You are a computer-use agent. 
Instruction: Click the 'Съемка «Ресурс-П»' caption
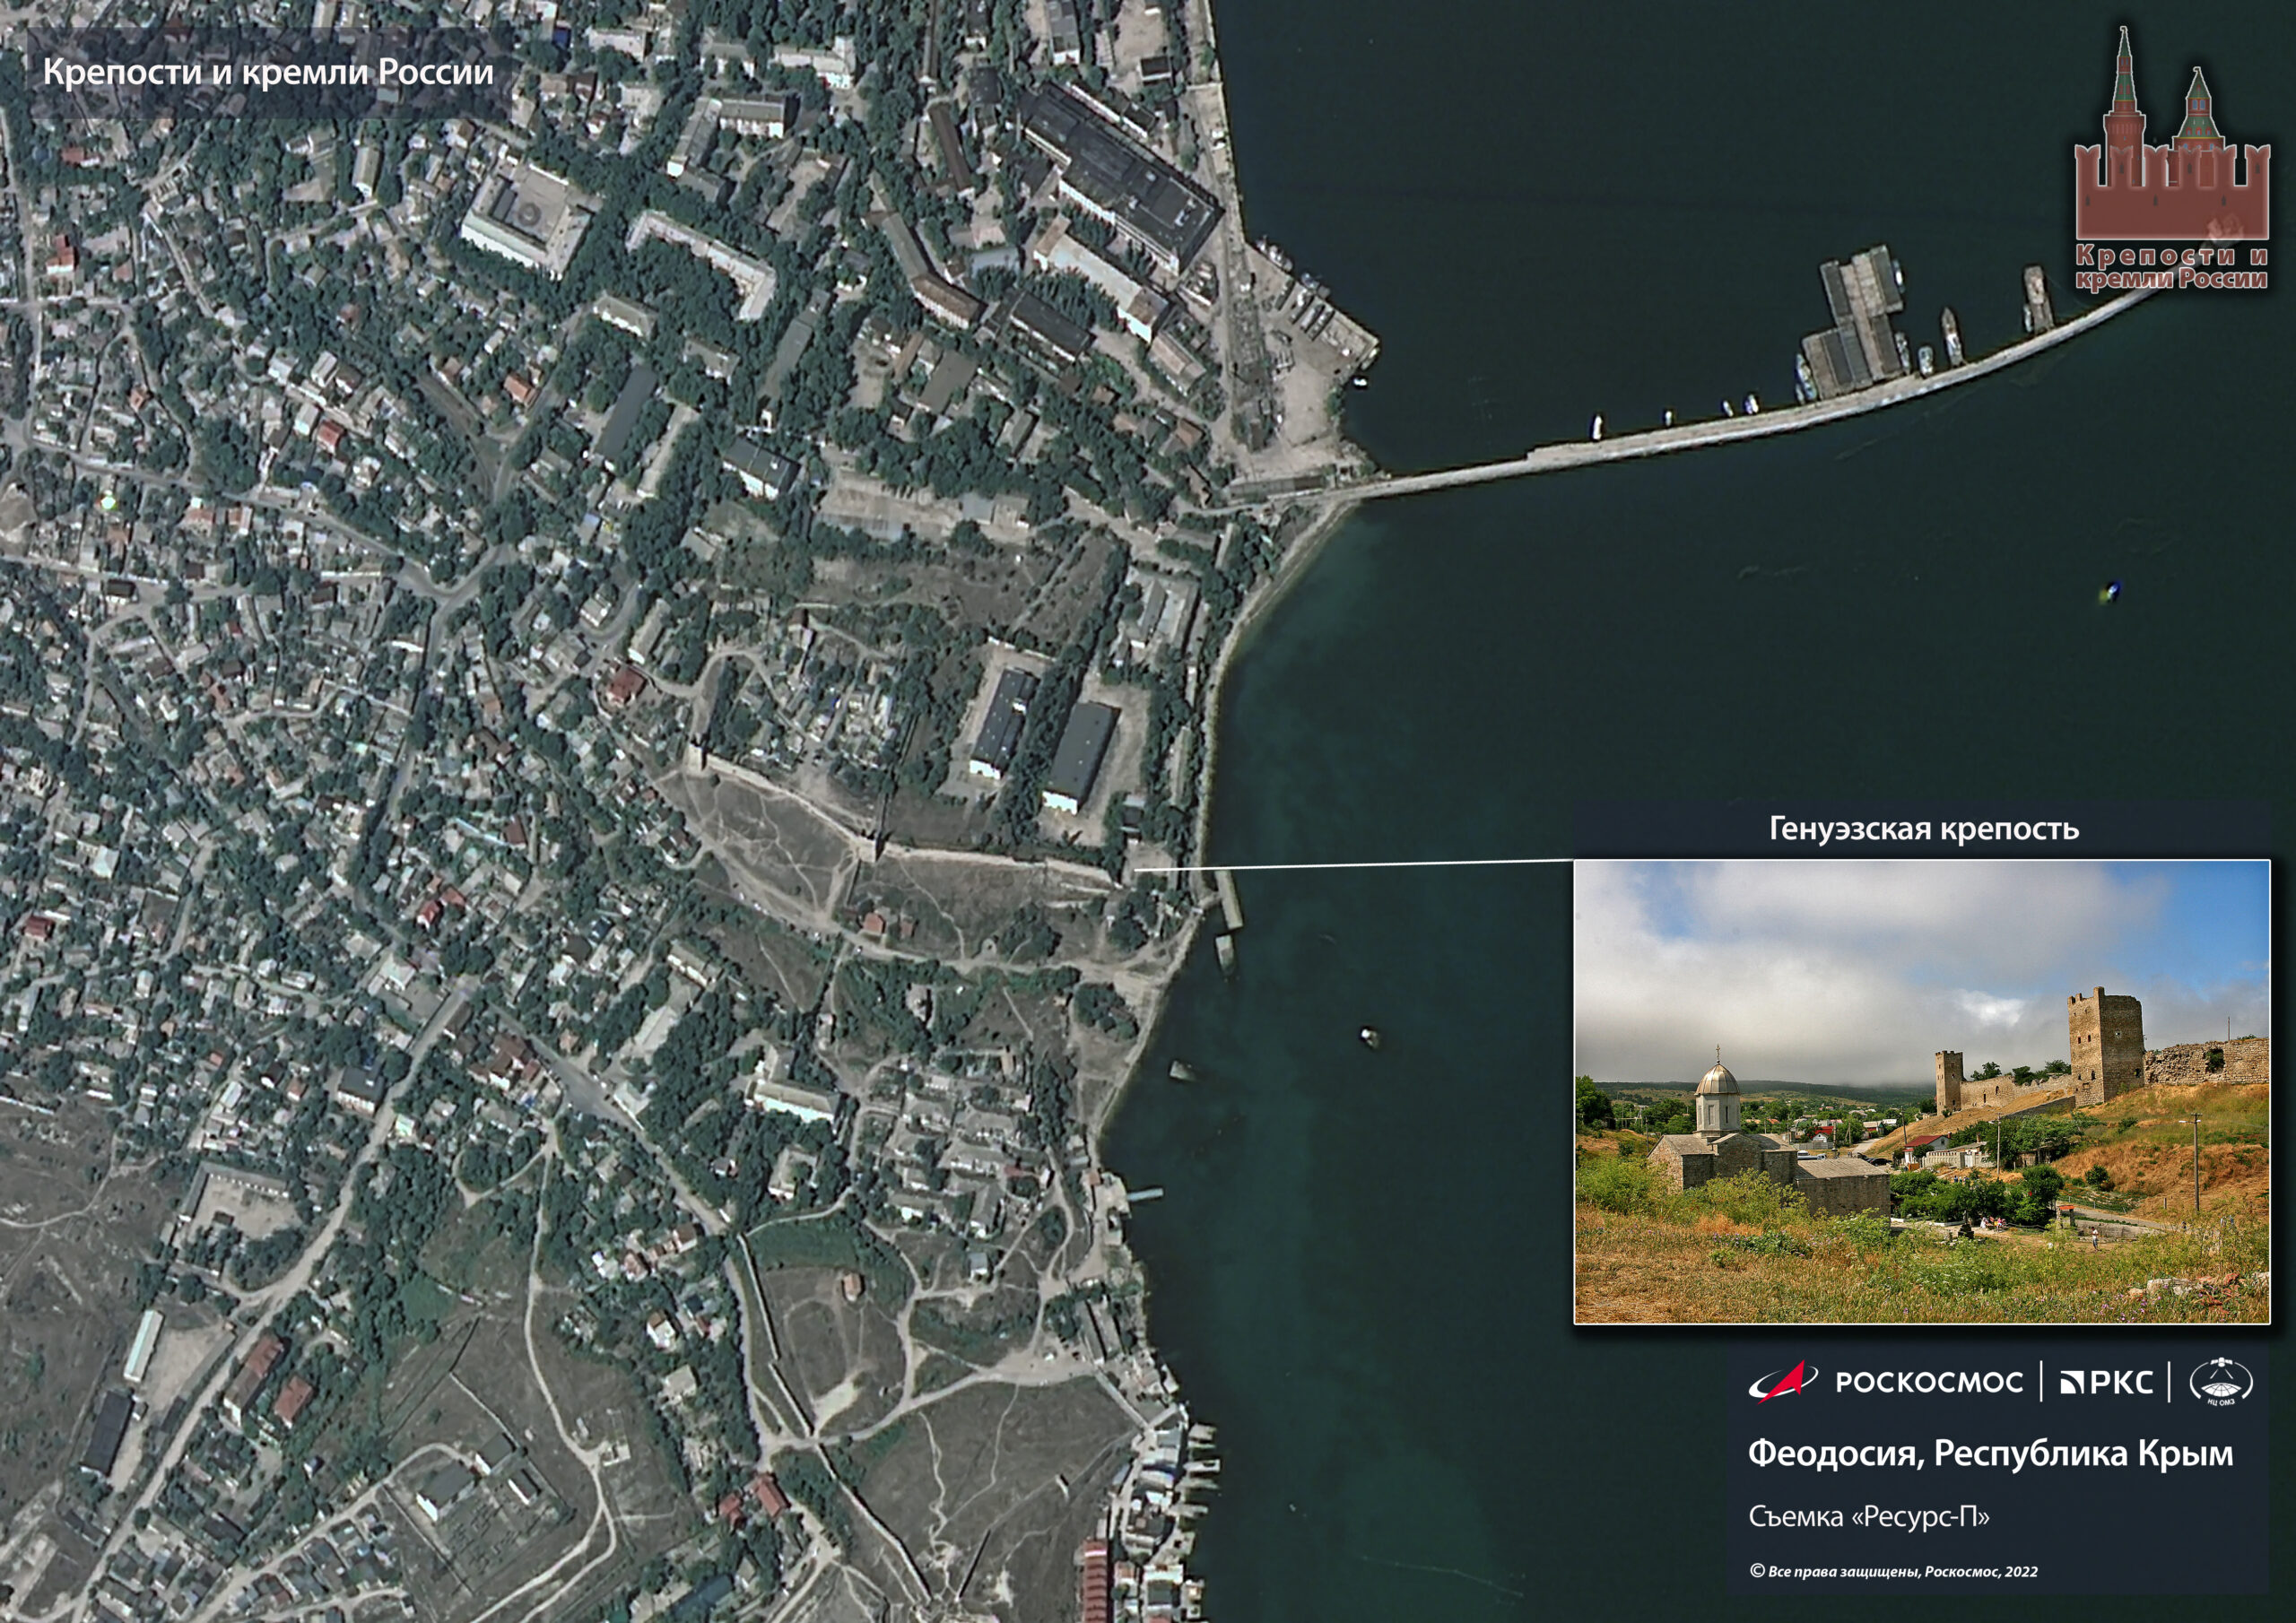[x=1868, y=1517]
